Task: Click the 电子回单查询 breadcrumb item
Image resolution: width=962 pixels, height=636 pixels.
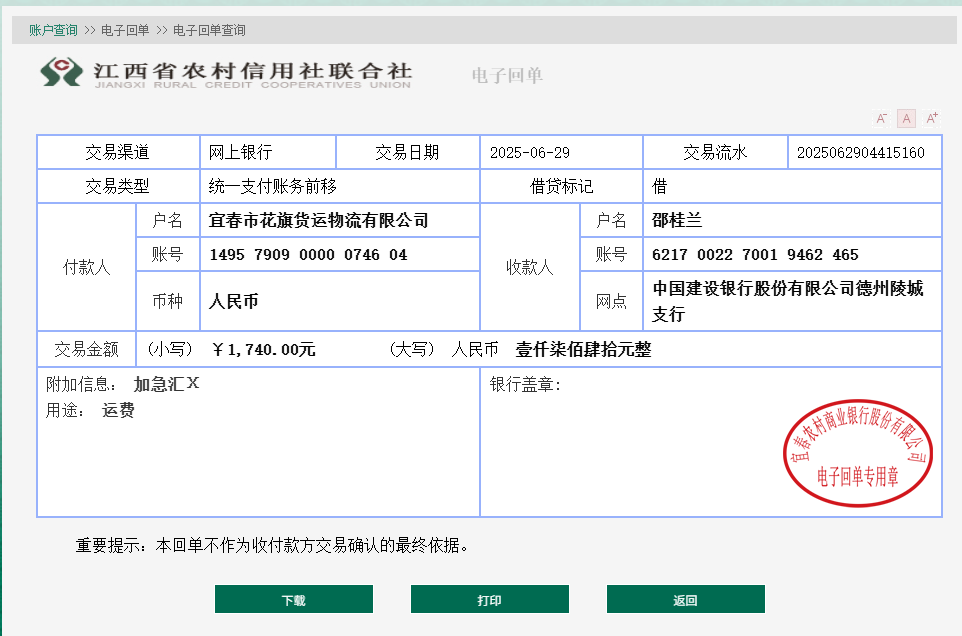Action: pyautogui.click(x=209, y=30)
